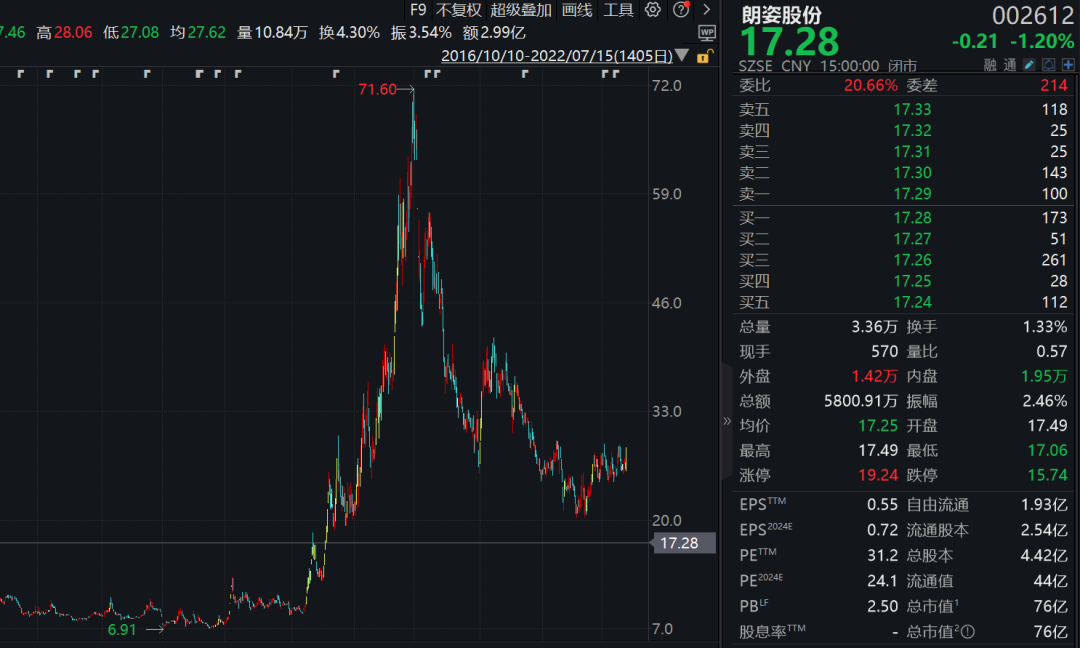
Task: Click the 通 stock connect tag
Action: pyautogui.click(x=1010, y=65)
